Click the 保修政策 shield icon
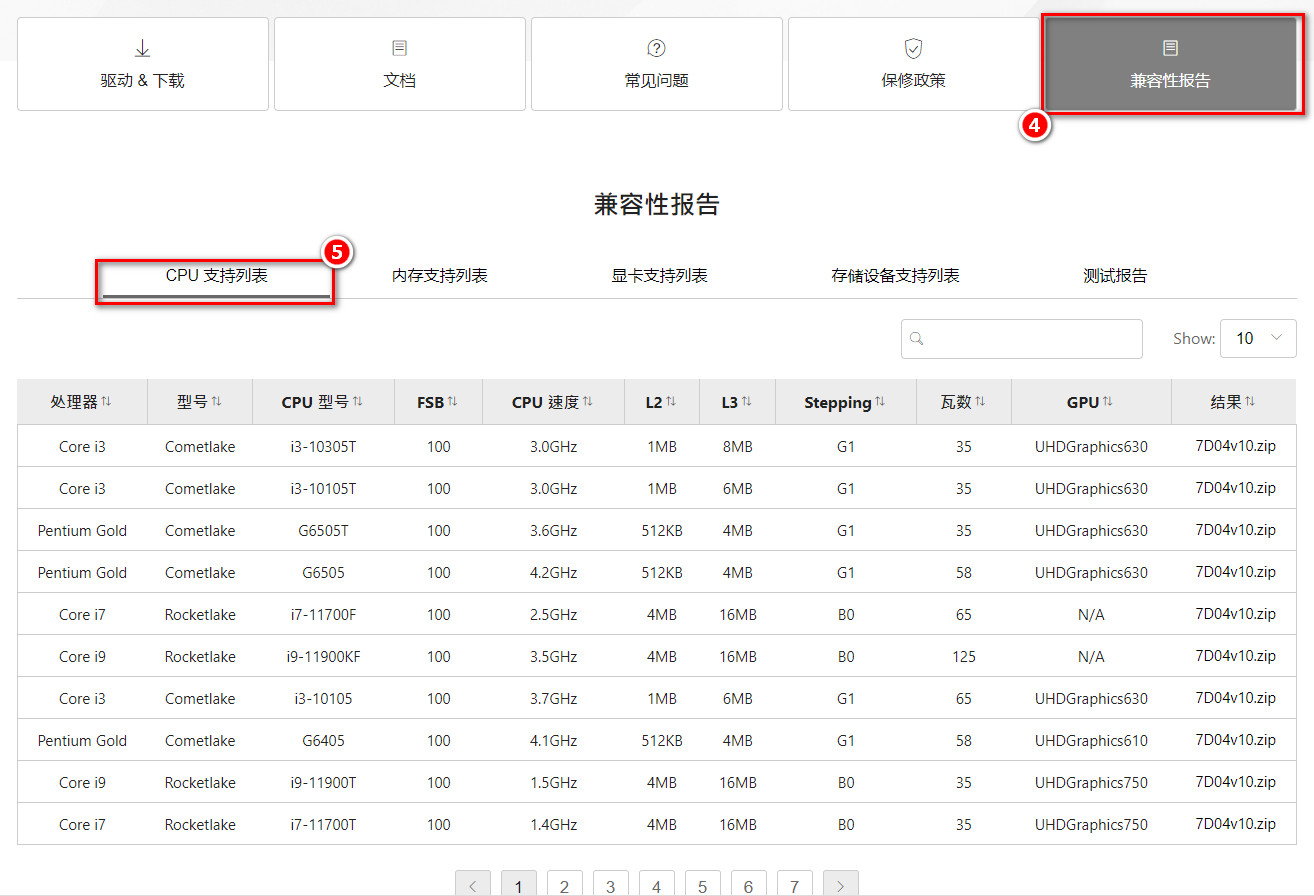 point(913,48)
